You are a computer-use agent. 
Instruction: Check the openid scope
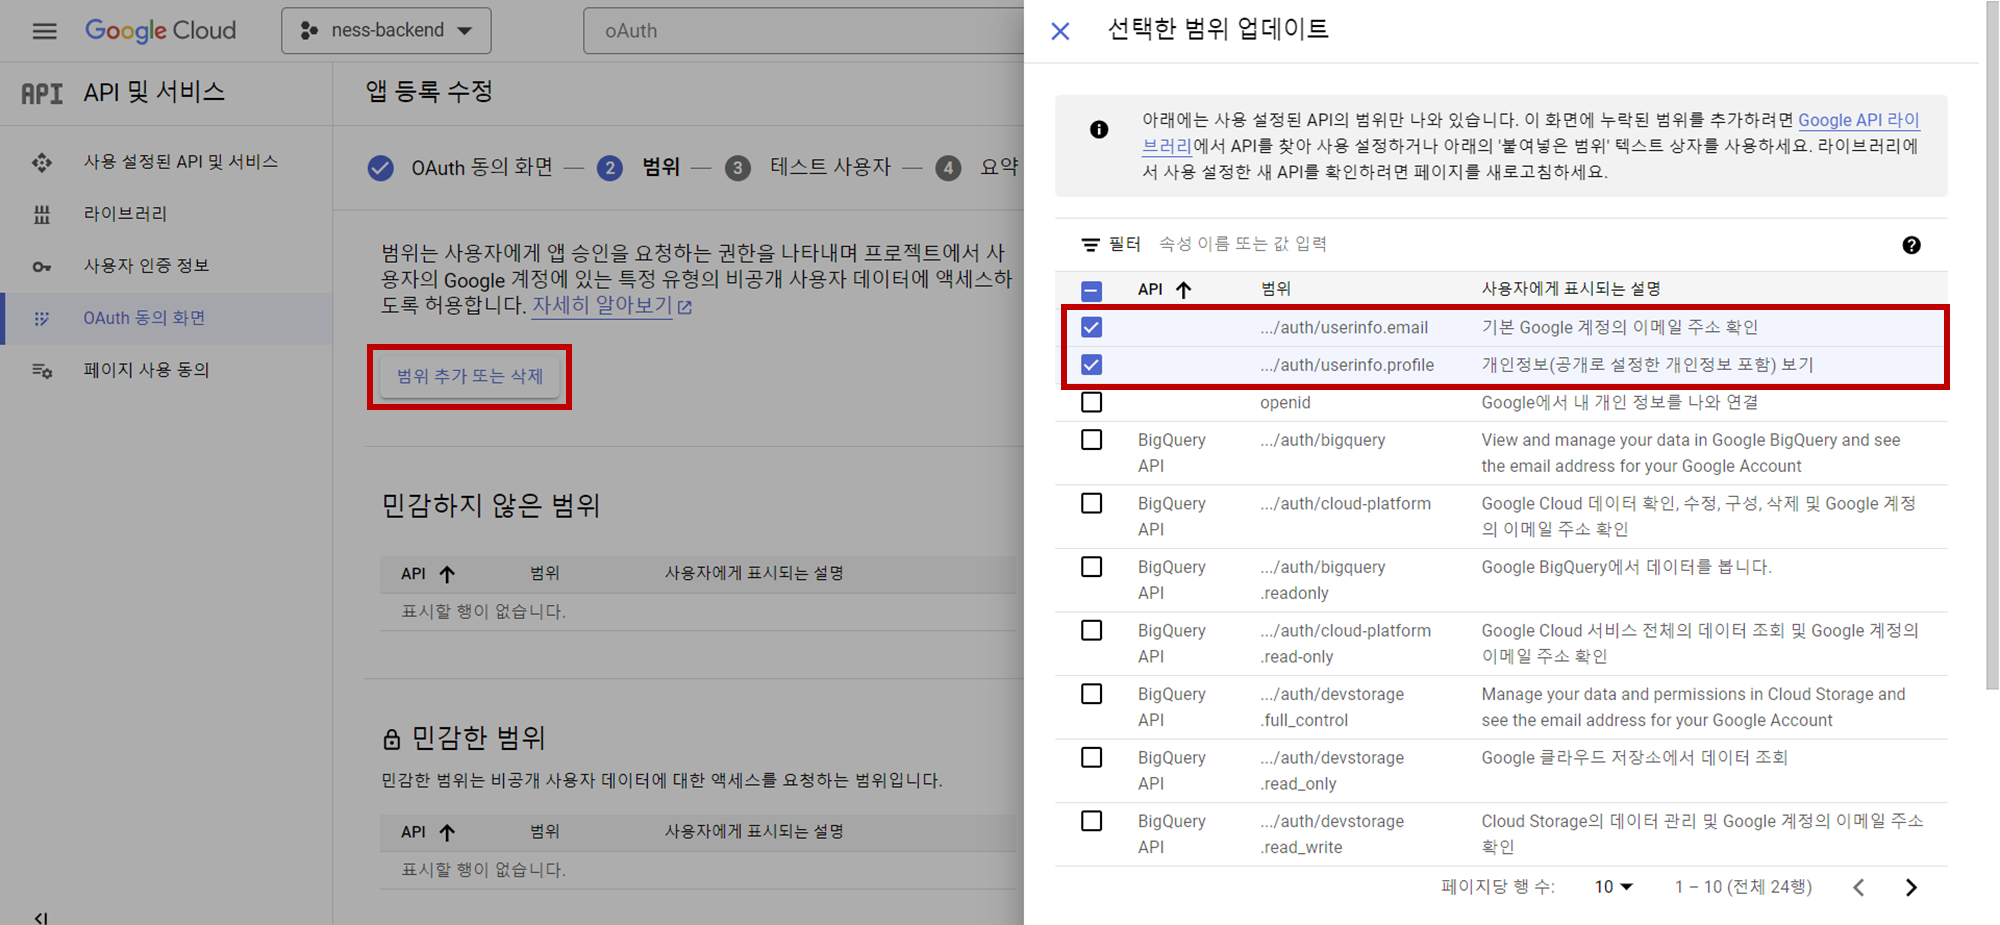[x=1091, y=402]
